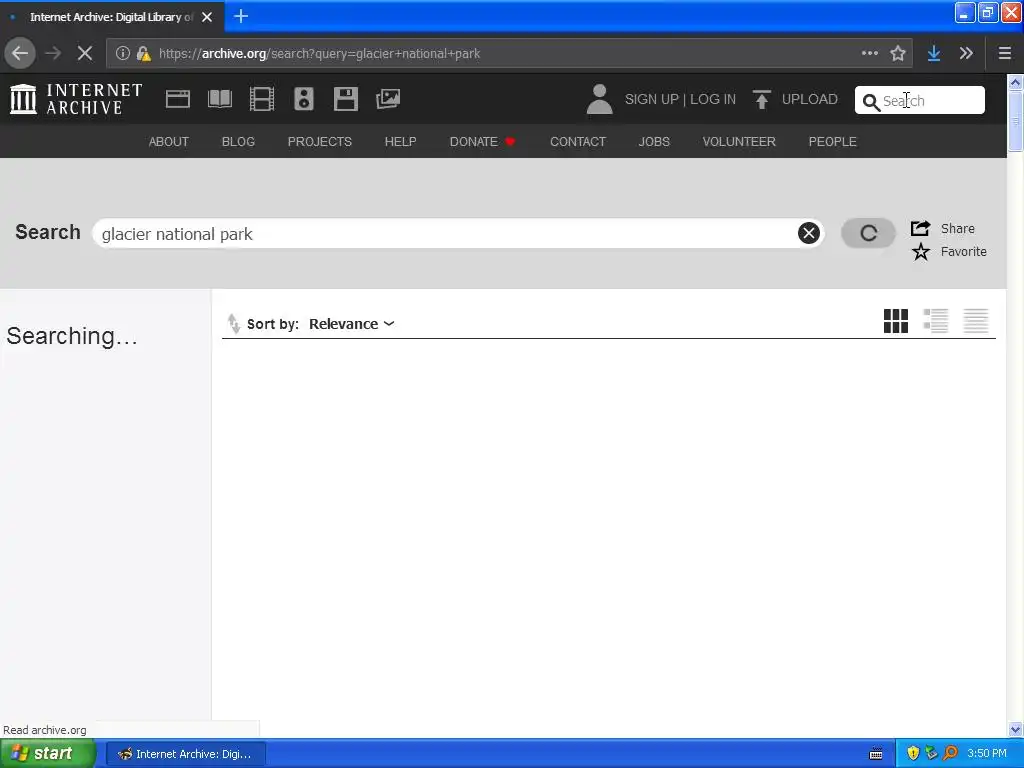The width and height of the screenshot is (1024, 768).
Task: Open the browser Downloads panel
Action: 934,54
